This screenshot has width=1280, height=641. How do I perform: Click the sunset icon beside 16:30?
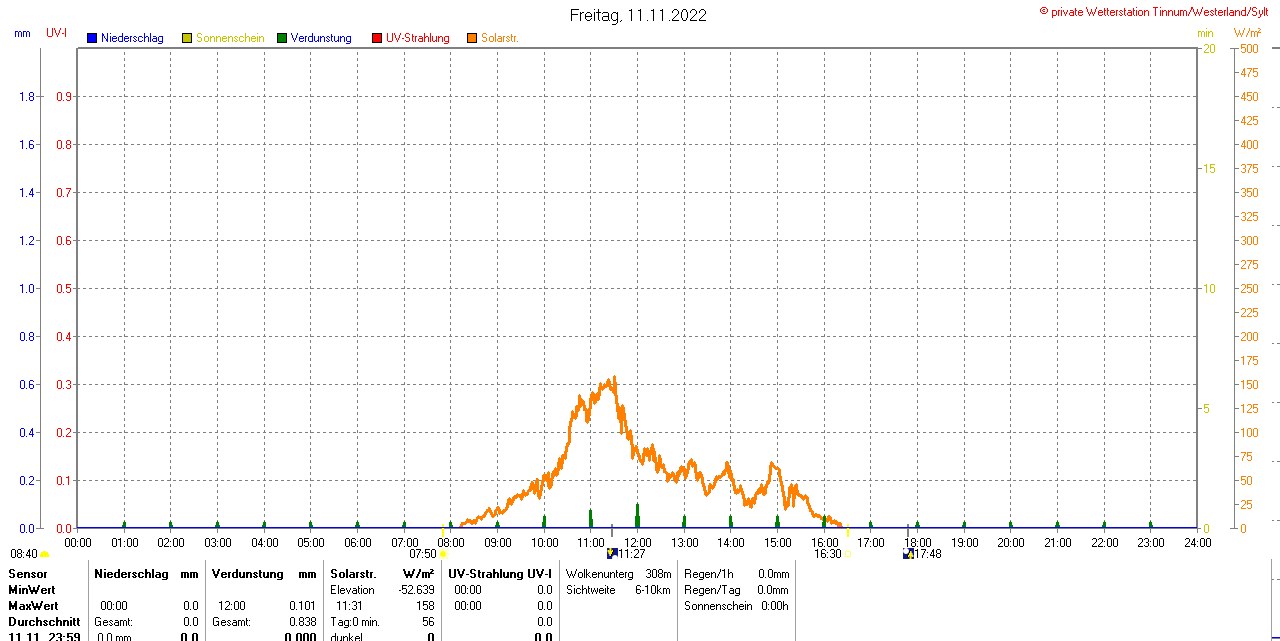[x=848, y=554]
